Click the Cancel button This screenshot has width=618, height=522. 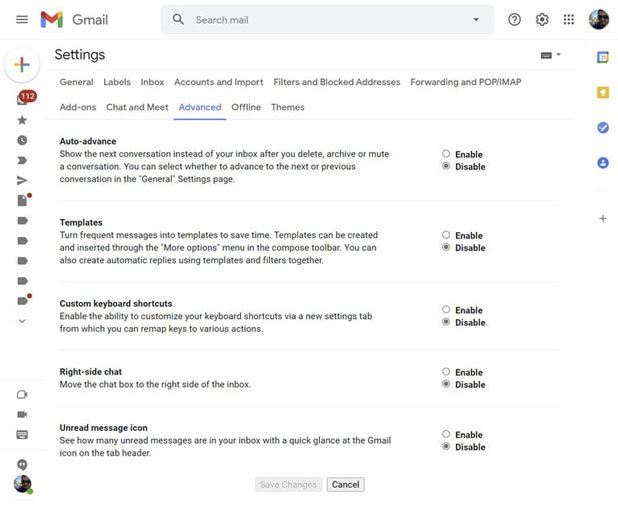click(345, 485)
